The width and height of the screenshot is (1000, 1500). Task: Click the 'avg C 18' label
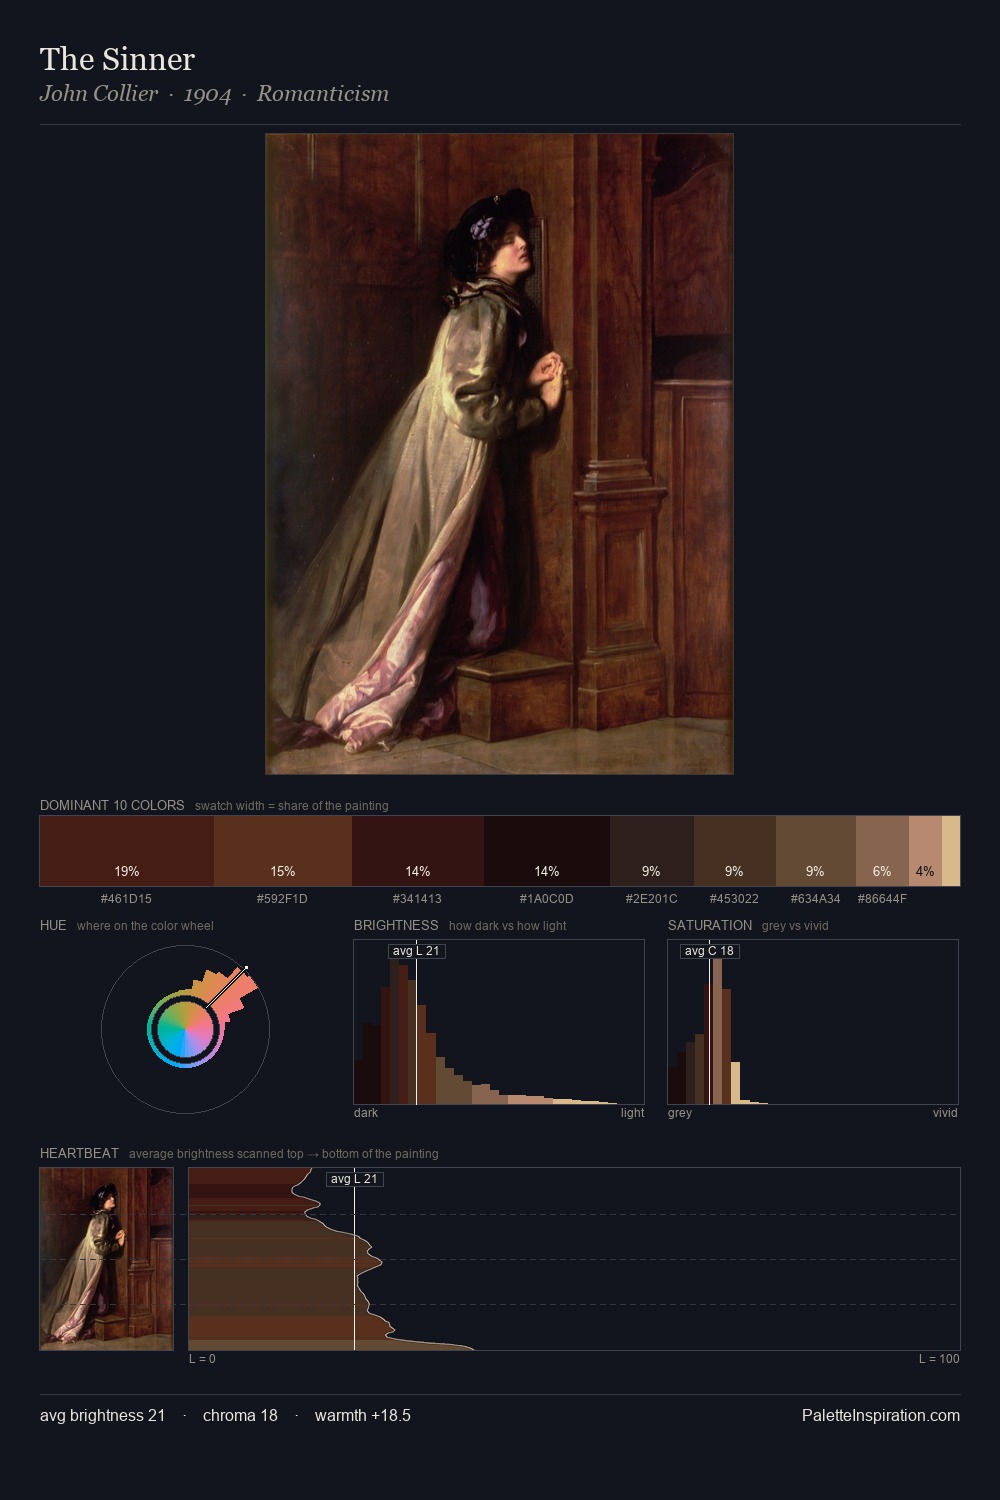pos(709,951)
